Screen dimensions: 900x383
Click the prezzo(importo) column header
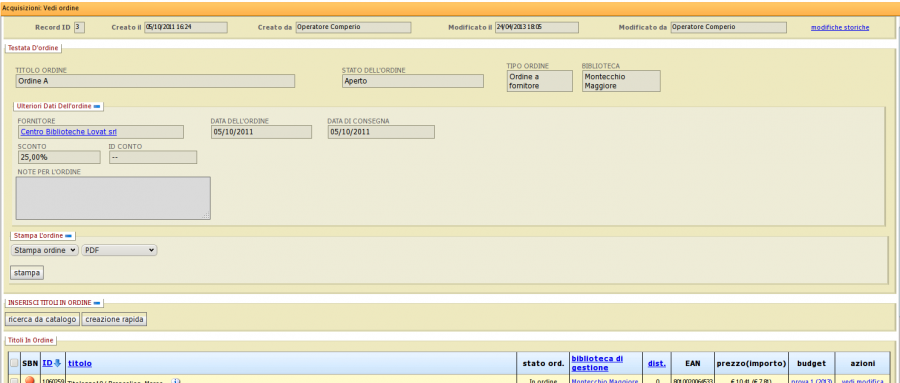coord(751,363)
